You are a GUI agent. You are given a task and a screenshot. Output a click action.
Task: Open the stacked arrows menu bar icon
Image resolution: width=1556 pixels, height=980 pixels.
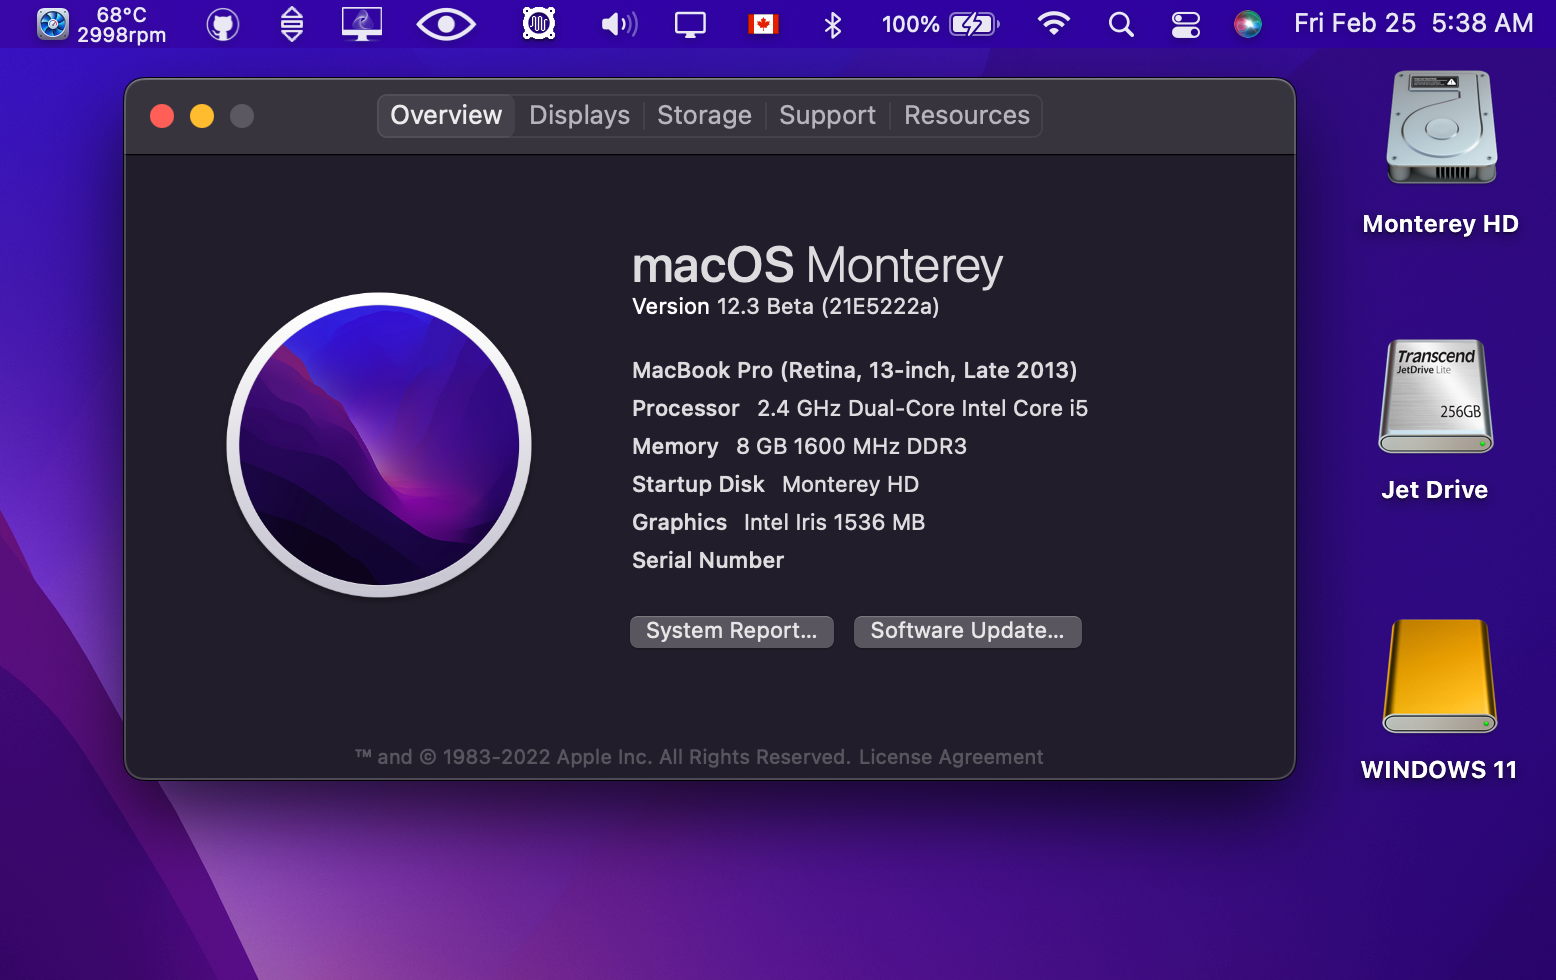click(292, 24)
